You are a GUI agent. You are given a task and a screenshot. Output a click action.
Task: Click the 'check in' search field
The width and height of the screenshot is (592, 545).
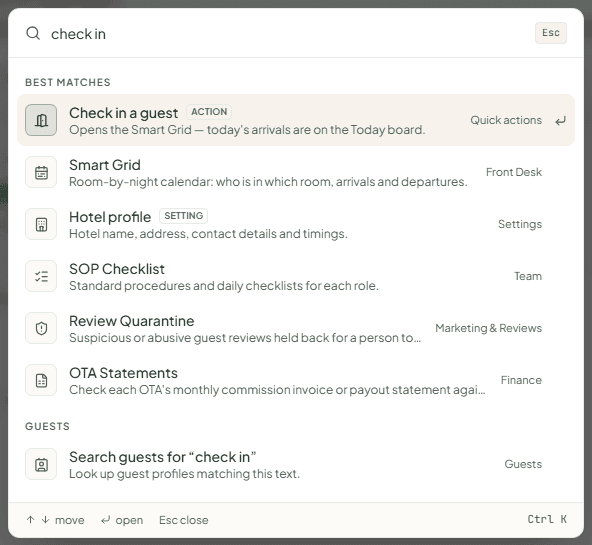pyautogui.click(x=287, y=34)
